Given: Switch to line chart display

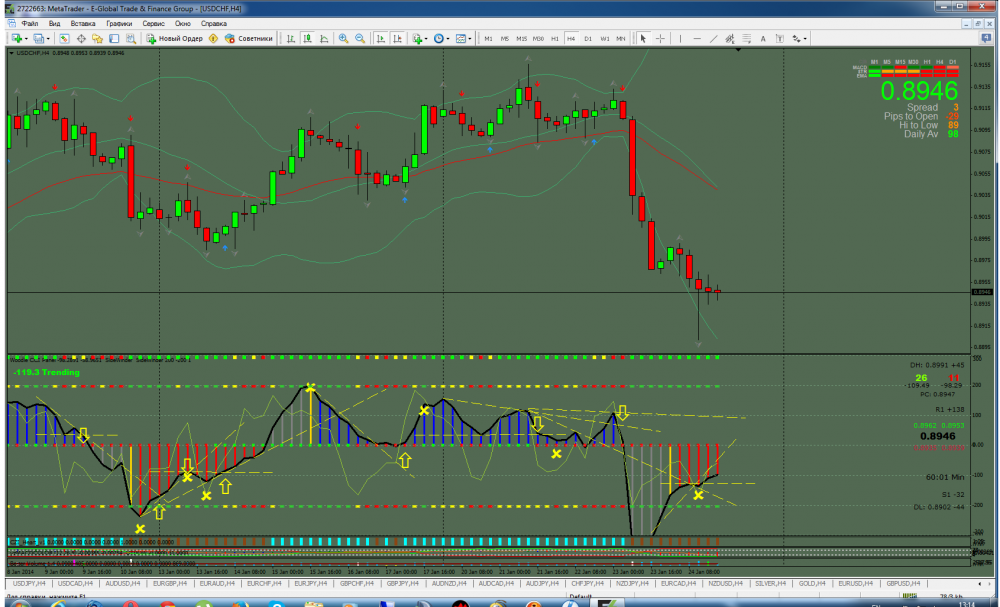Looking at the screenshot, I should point(324,38).
